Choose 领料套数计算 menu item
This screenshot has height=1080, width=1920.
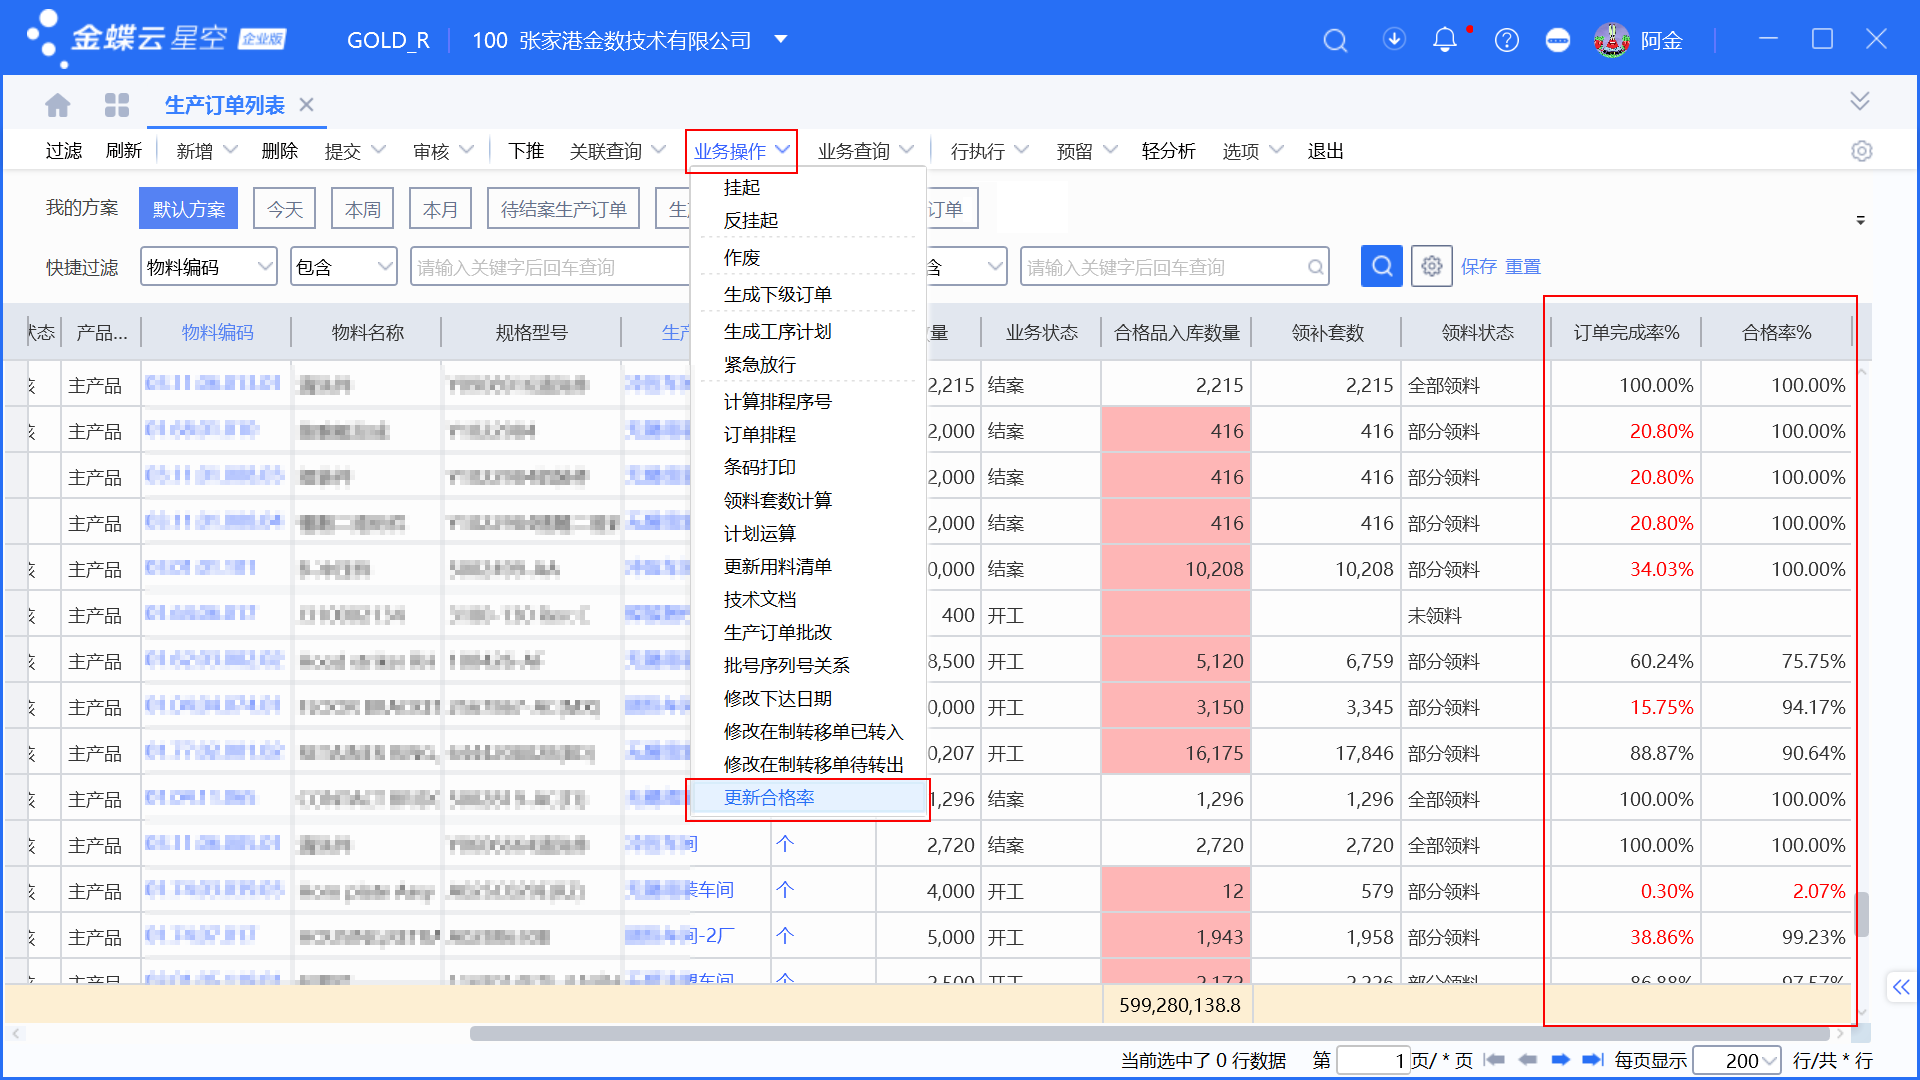tap(778, 501)
